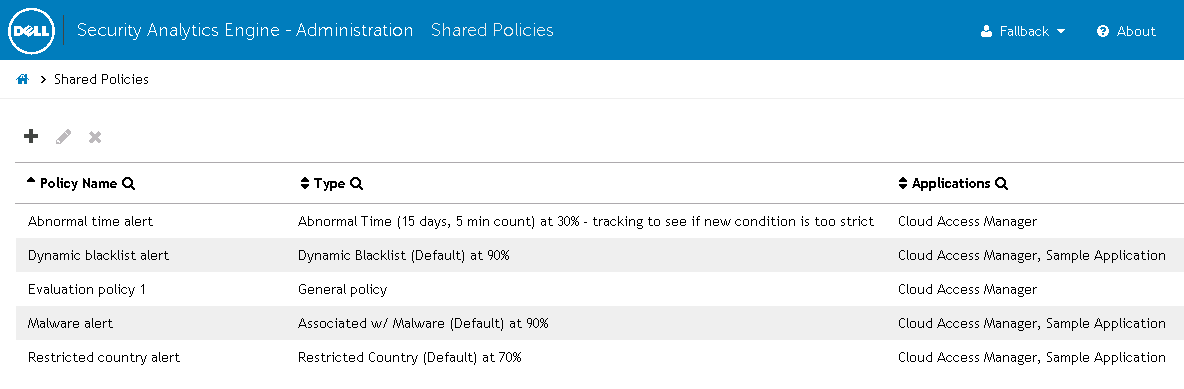Expand the Fallback user dropdown
Image resolution: width=1184 pixels, height=389 pixels.
click(1023, 31)
